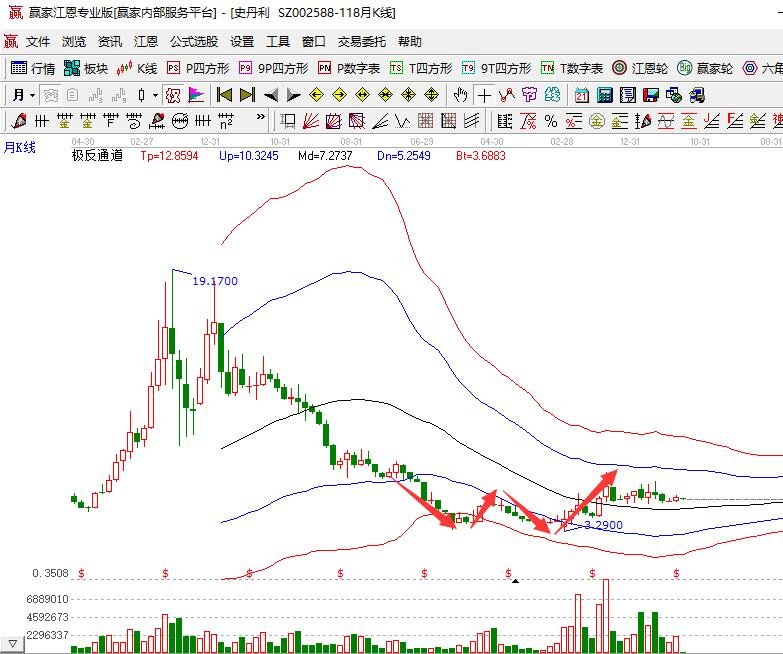This screenshot has height=654, width=783.
Task: Open the 江恩轮 Gann wheel
Action: pyautogui.click(x=640, y=68)
